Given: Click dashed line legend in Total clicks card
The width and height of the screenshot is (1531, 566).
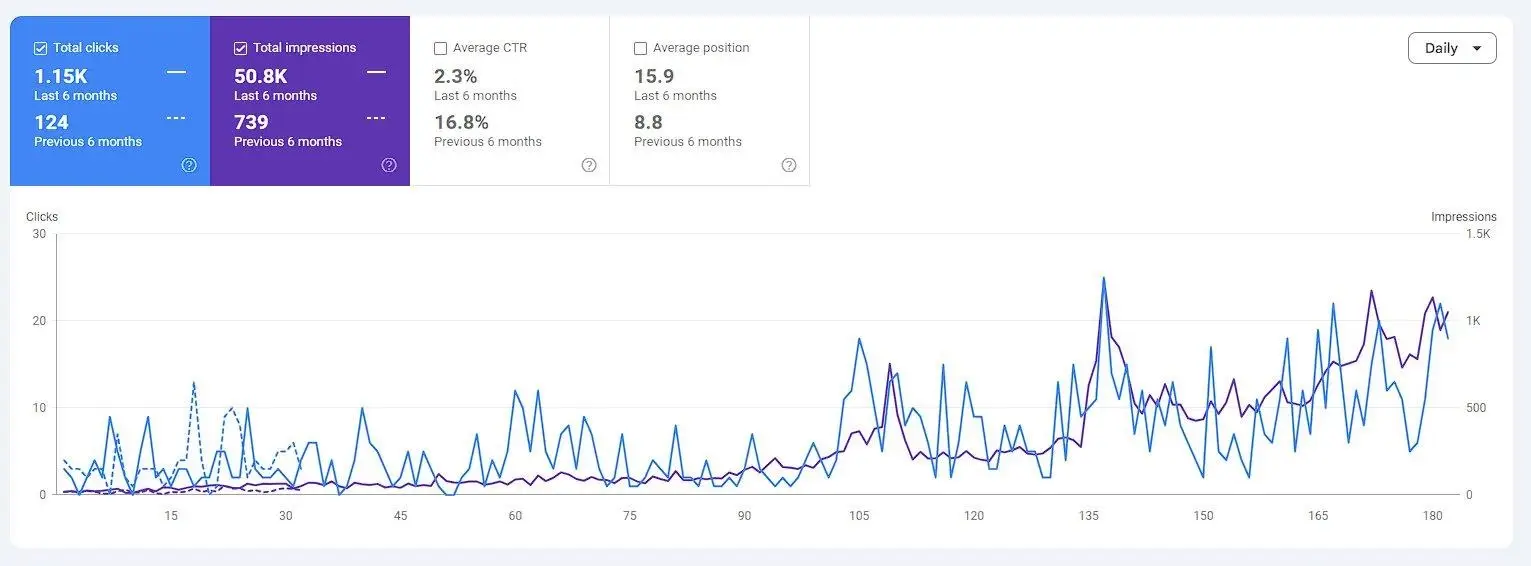Looking at the screenshot, I should [176, 118].
